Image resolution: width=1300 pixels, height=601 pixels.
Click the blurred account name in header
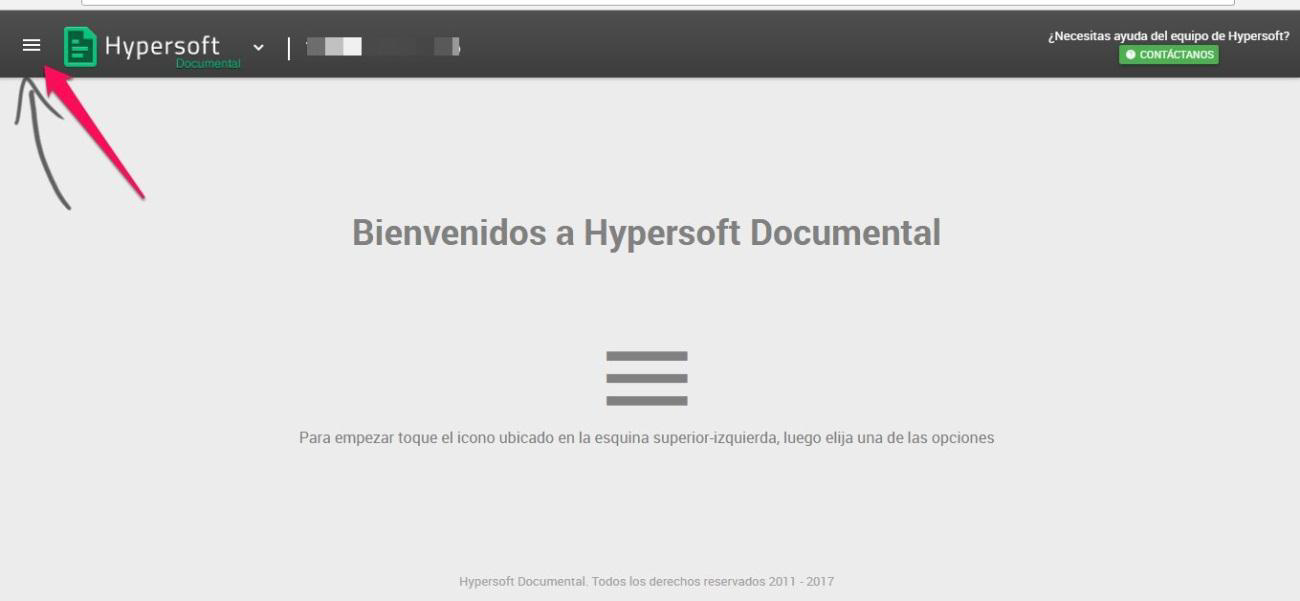(383, 46)
